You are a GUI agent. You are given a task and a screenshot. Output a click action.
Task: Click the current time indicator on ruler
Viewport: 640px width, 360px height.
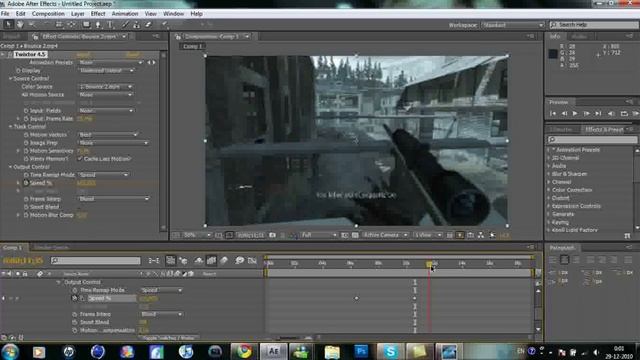(x=429, y=264)
